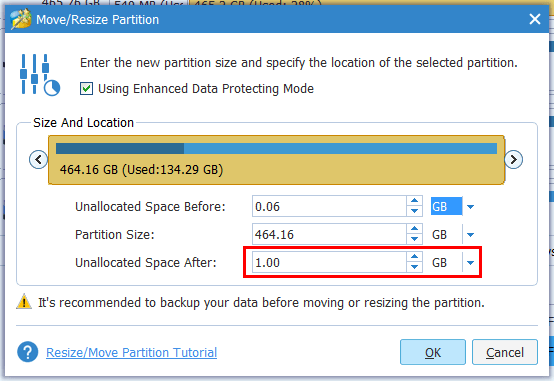554x381 pixels.
Task: Click the yellow backup warning triangle icon
Action: point(24,301)
